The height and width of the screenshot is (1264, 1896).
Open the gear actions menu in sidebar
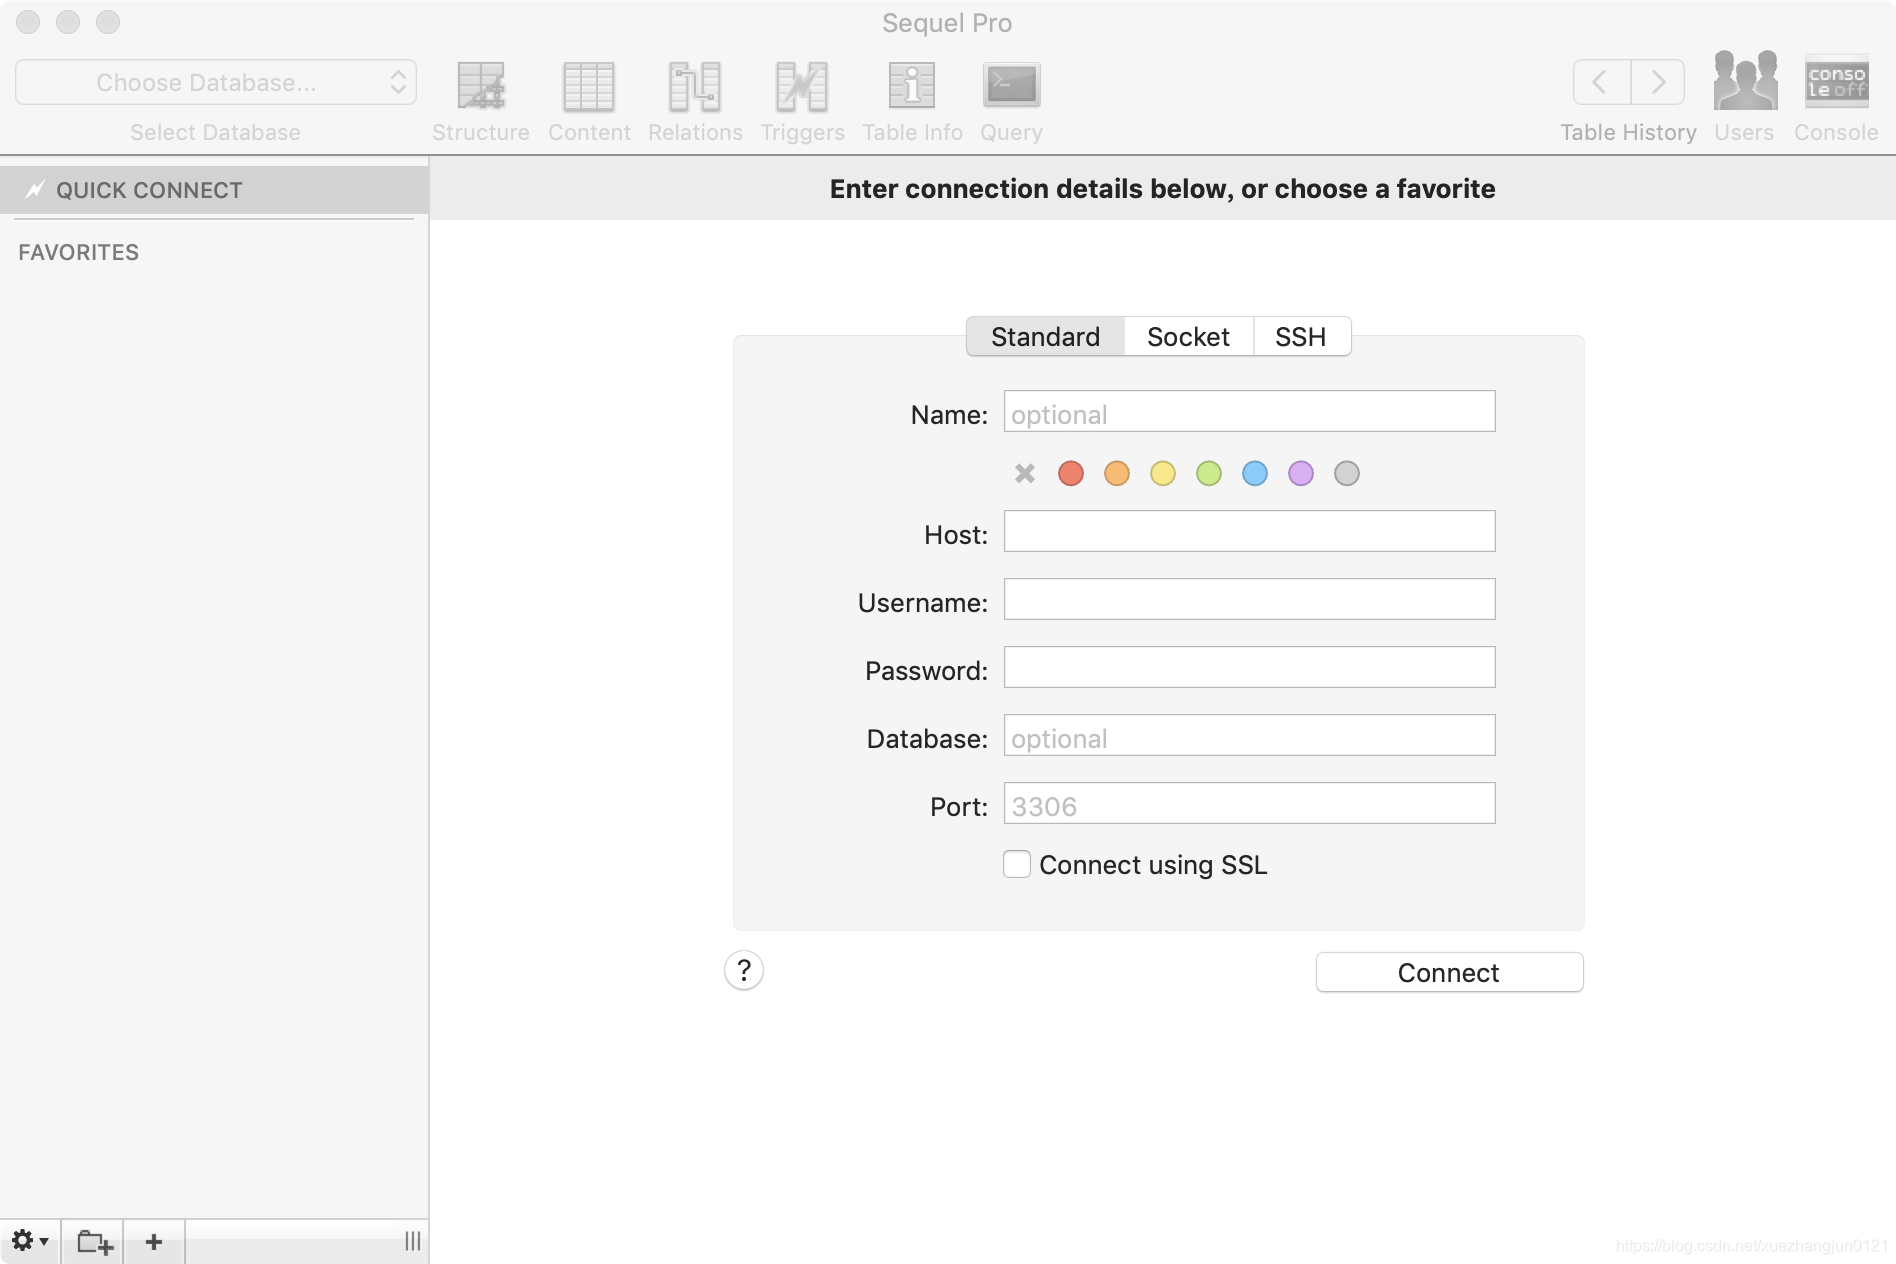pos(30,1241)
